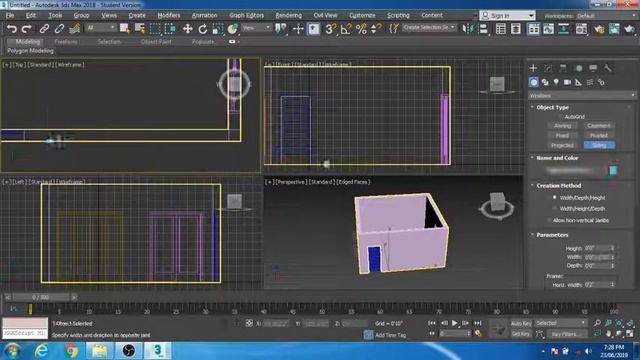Open the Graph Editors menu

point(247,15)
